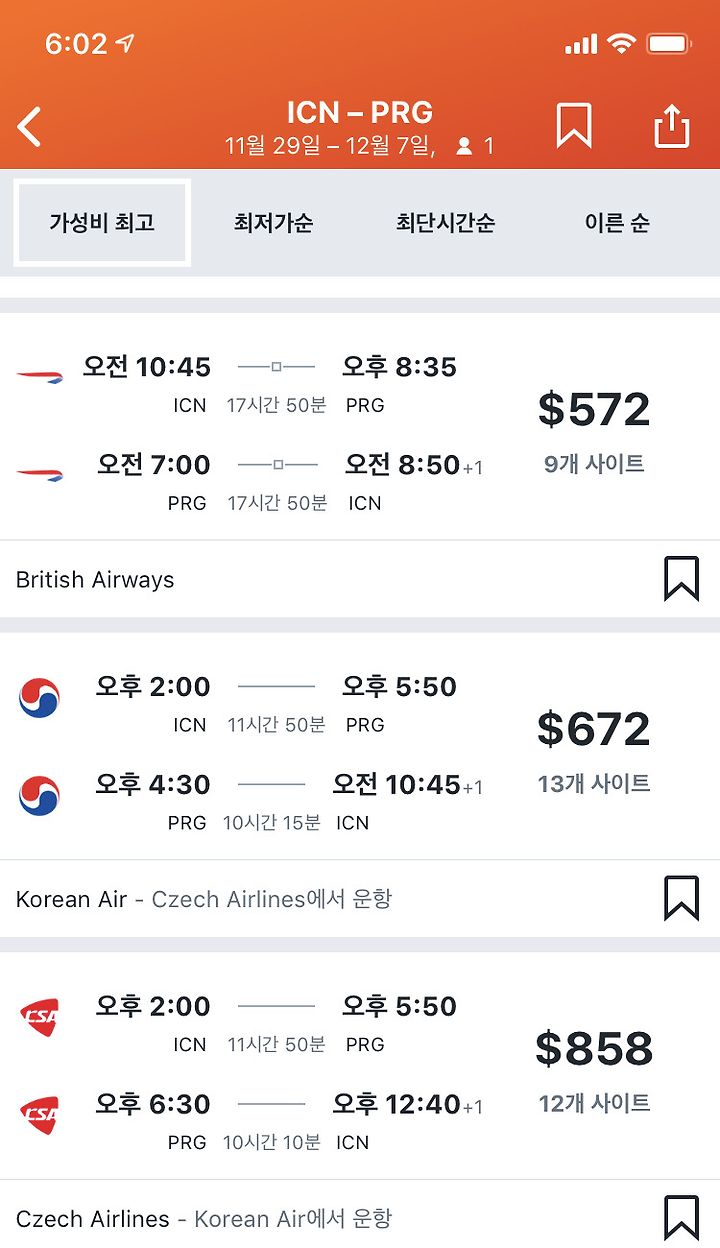Image resolution: width=720 pixels, height=1248 pixels.
Task: View 13개 사이트 booking sites link
Action: coord(594,784)
